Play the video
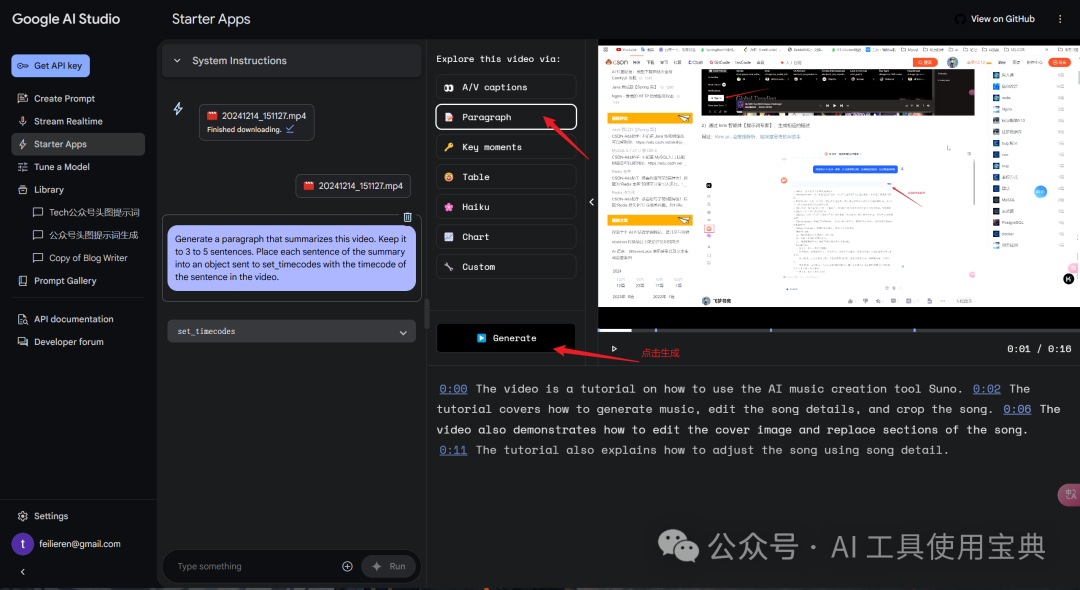Image resolution: width=1080 pixels, height=590 pixels. [614, 348]
